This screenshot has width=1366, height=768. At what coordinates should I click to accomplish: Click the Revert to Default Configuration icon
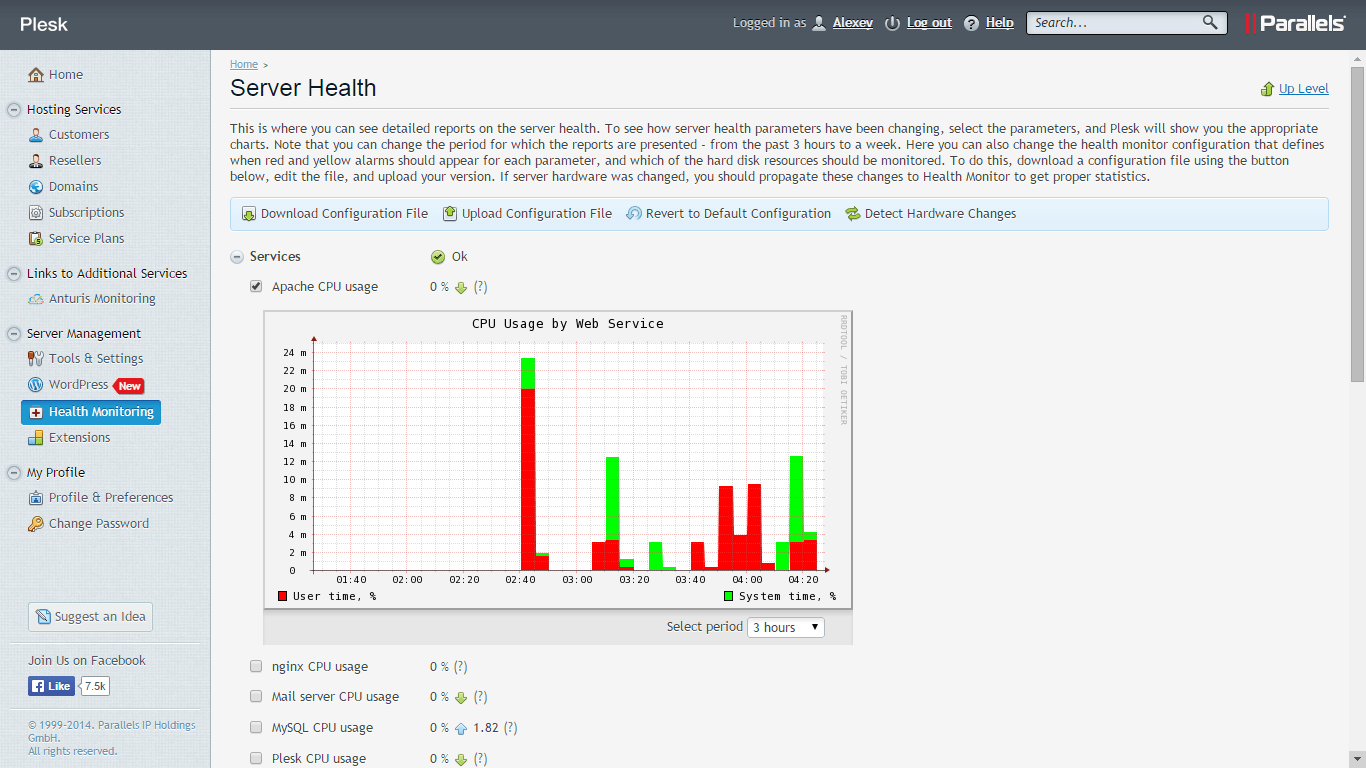pos(634,214)
